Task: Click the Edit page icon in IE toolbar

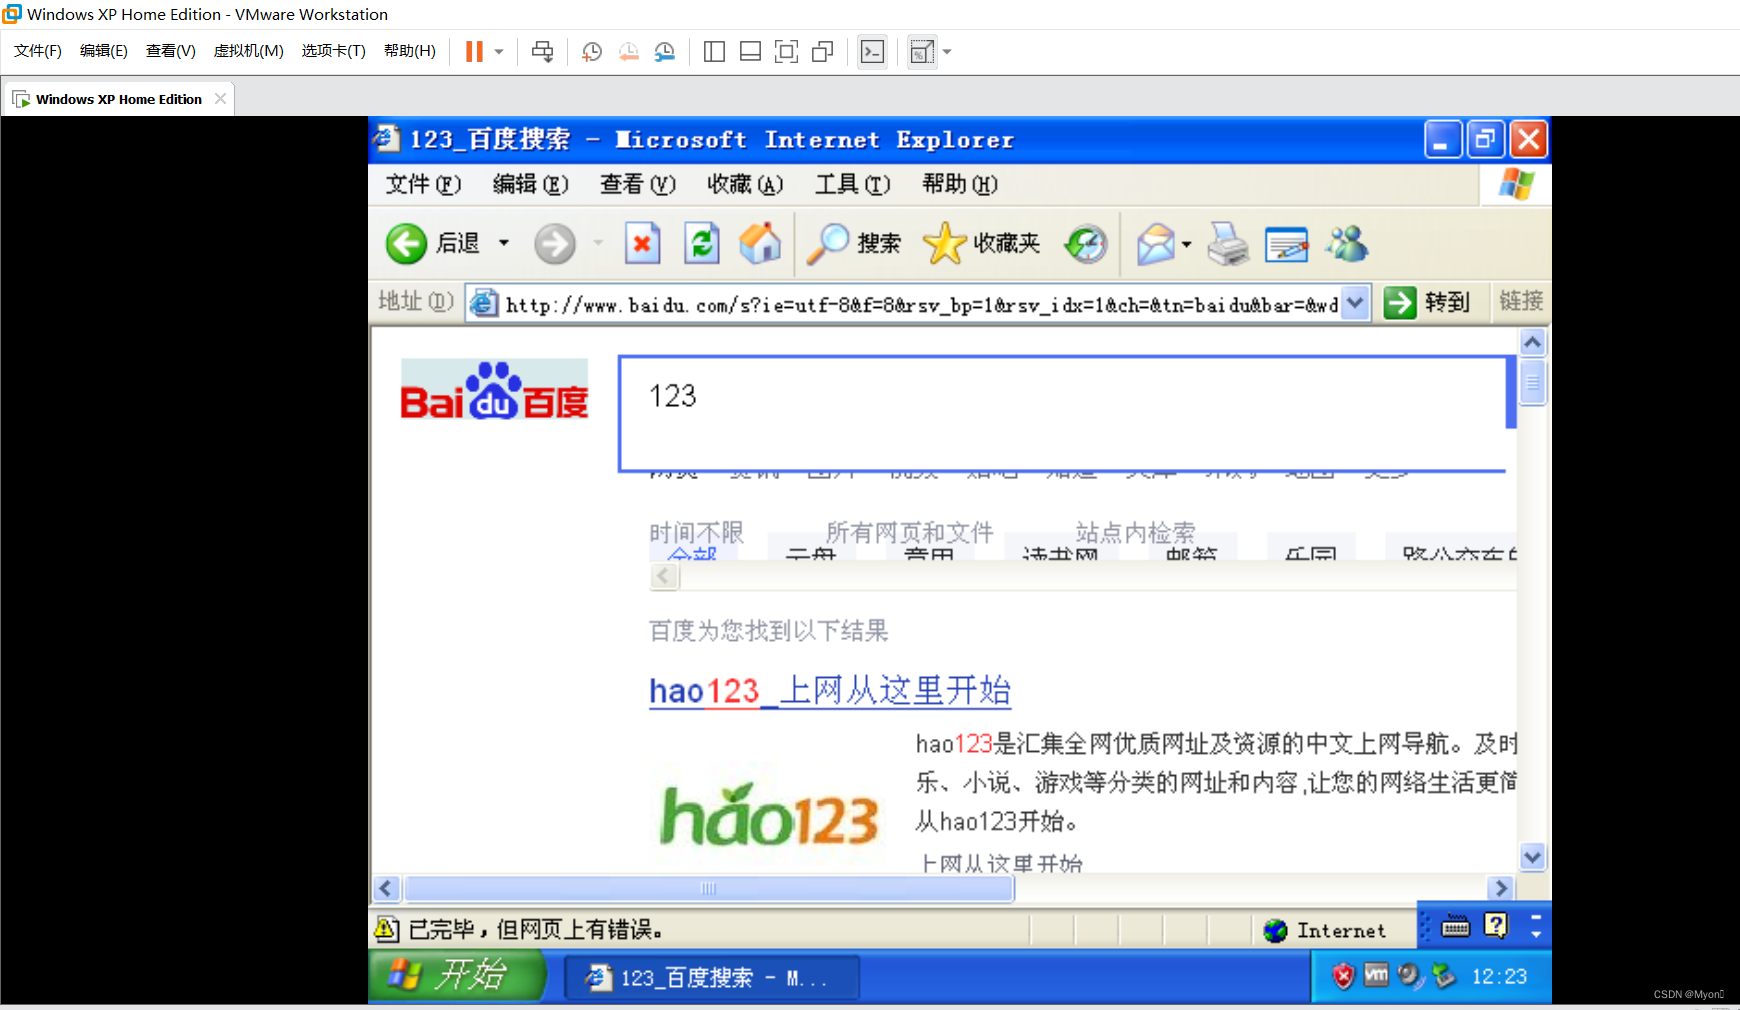Action: (x=1287, y=243)
